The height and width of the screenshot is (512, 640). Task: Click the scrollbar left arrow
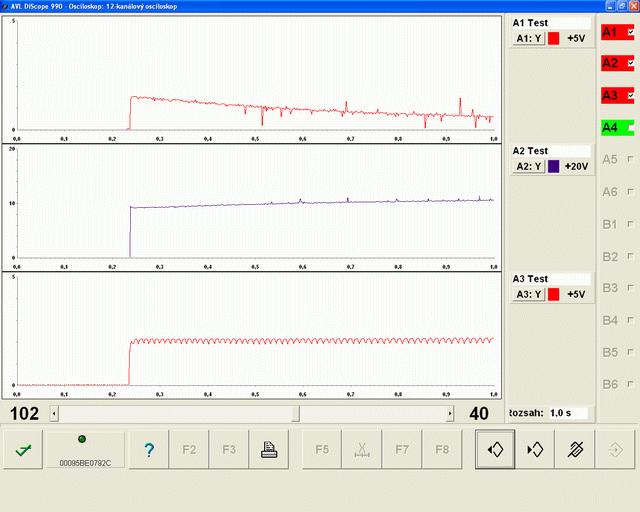[54, 413]
